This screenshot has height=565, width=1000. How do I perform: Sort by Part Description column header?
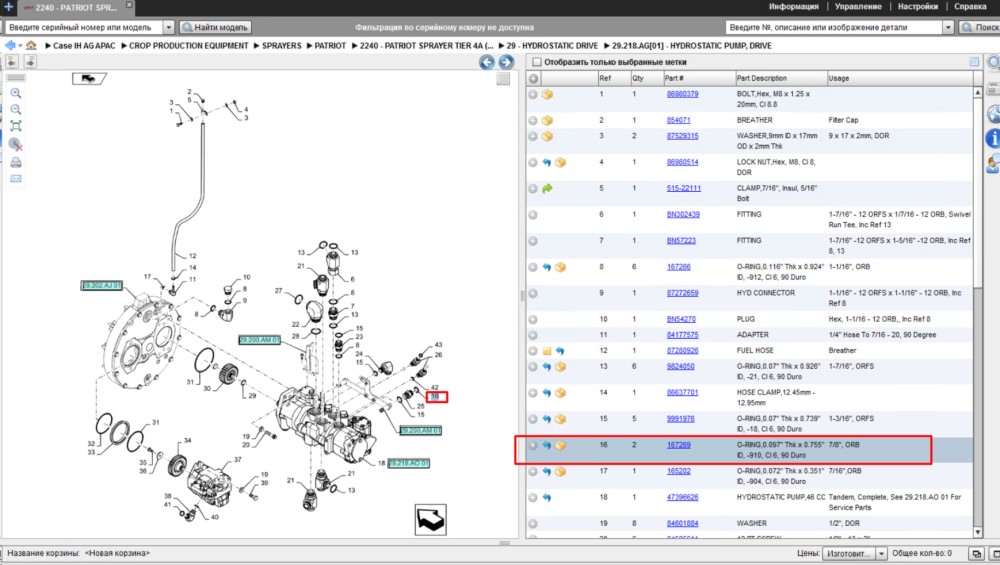click(781, 78)
